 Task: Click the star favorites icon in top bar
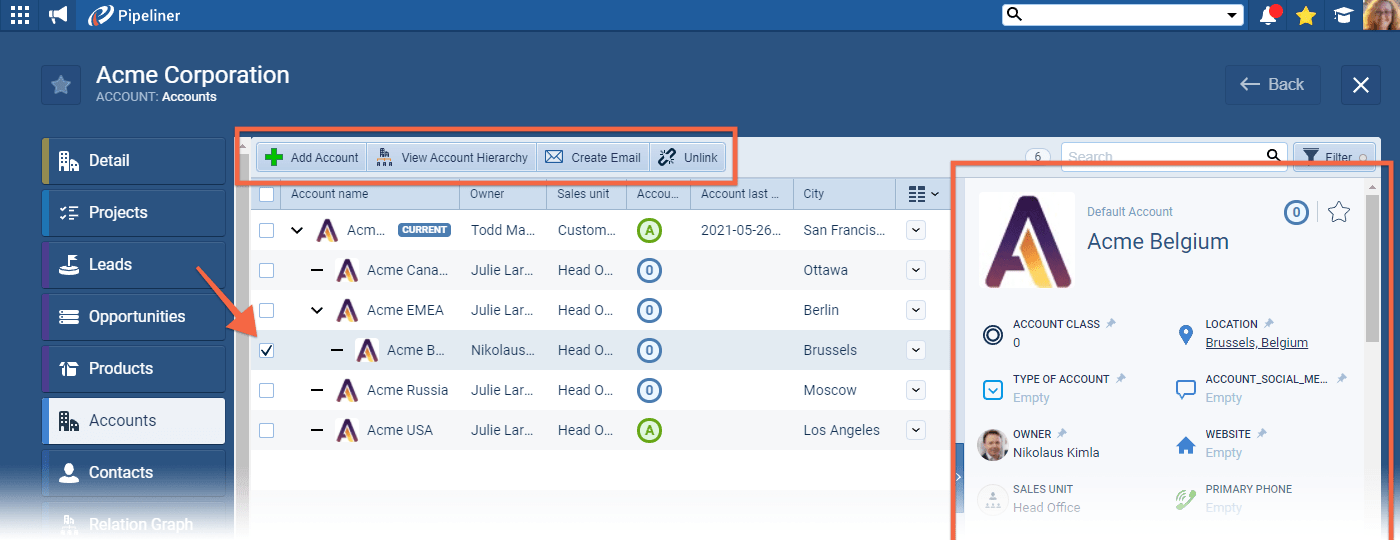[x=1305, y=15]
